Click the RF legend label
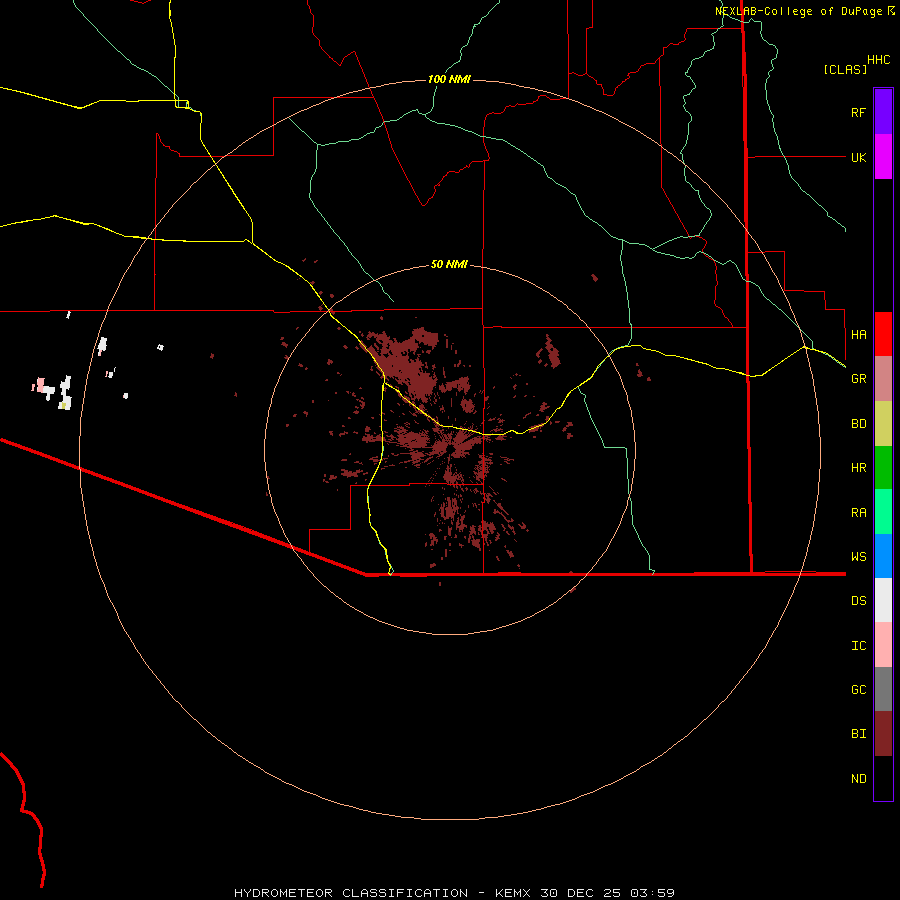This screenshot has height=900, width=900. click(858, 112)
